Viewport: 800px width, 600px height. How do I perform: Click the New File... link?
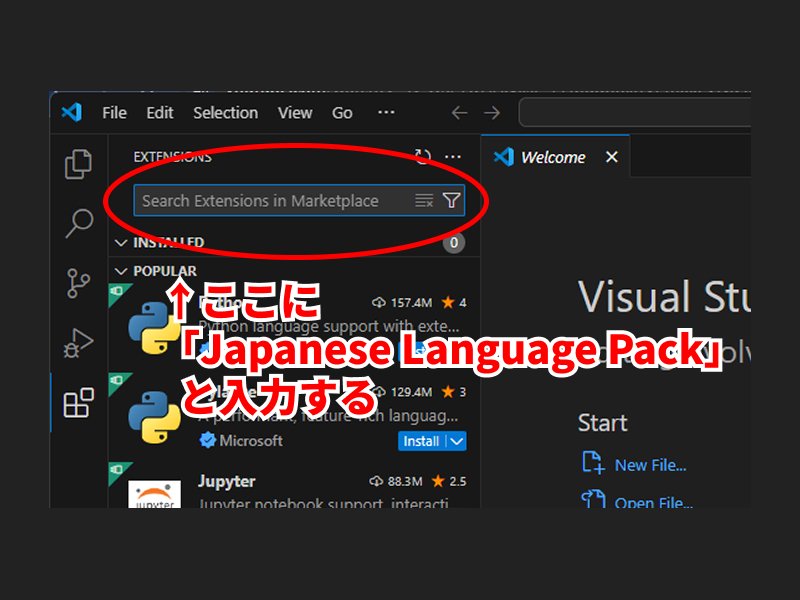651,465
